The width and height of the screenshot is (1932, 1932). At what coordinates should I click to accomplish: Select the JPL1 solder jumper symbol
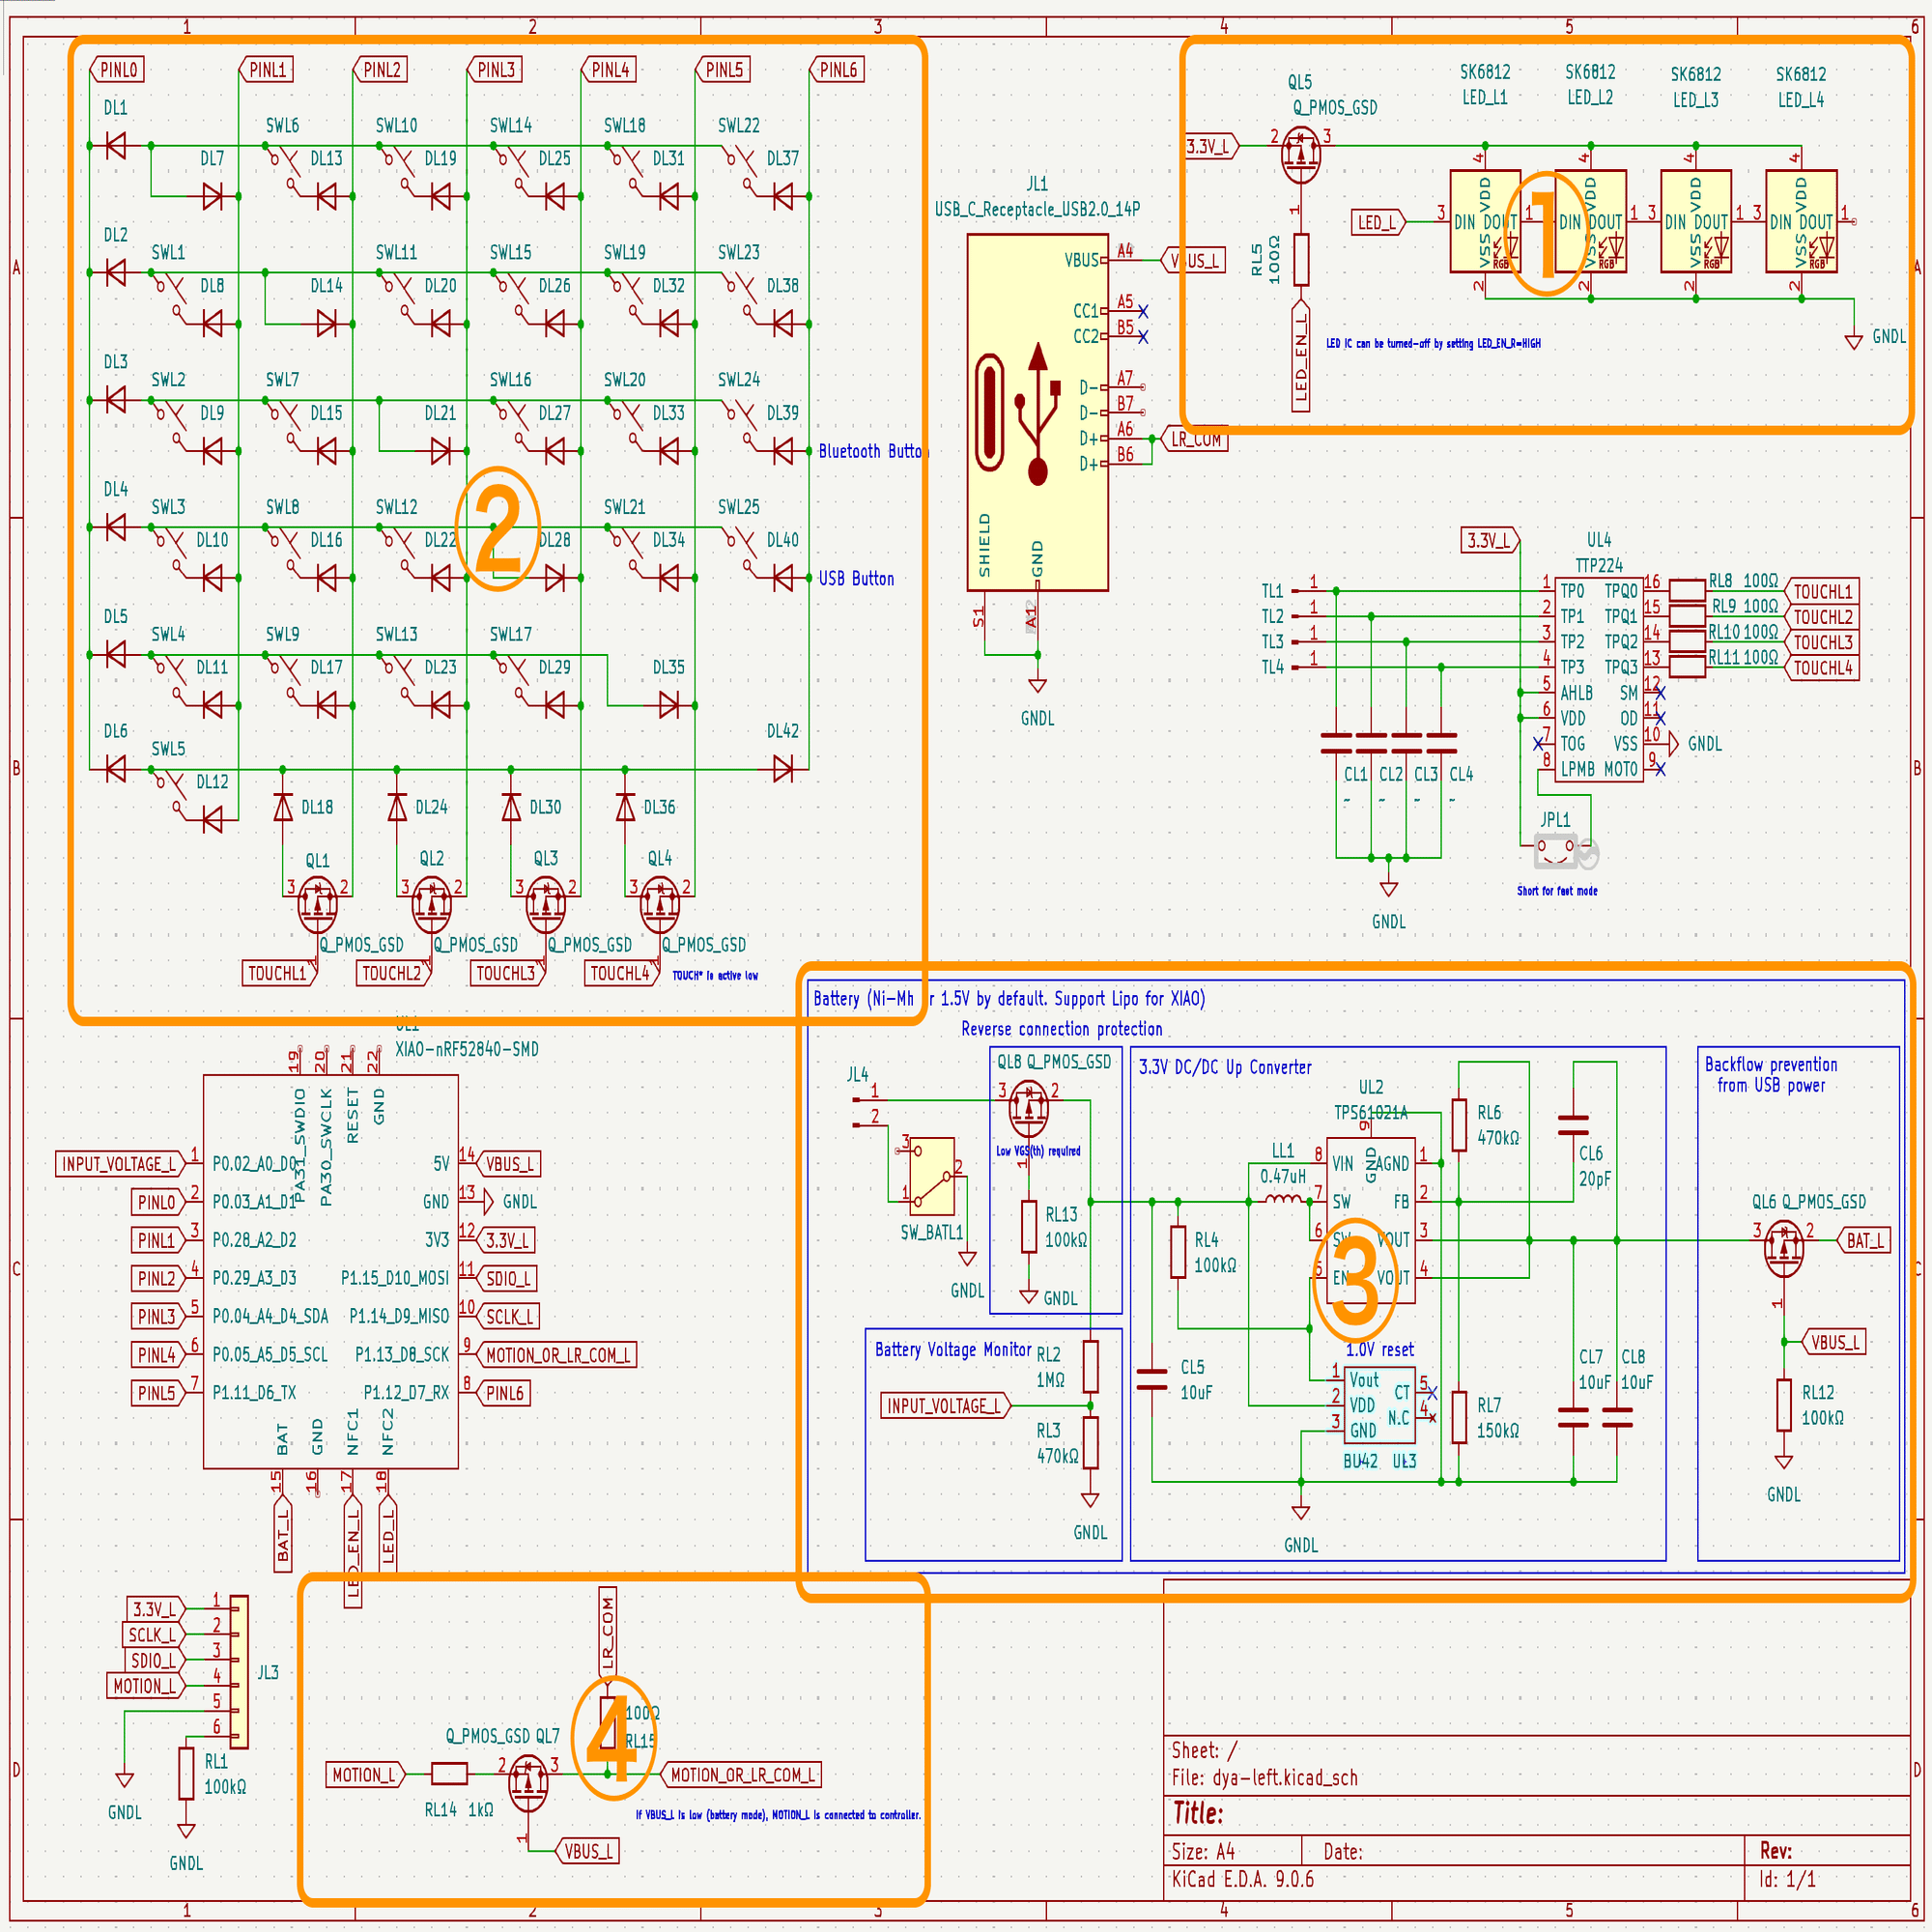1555,852
